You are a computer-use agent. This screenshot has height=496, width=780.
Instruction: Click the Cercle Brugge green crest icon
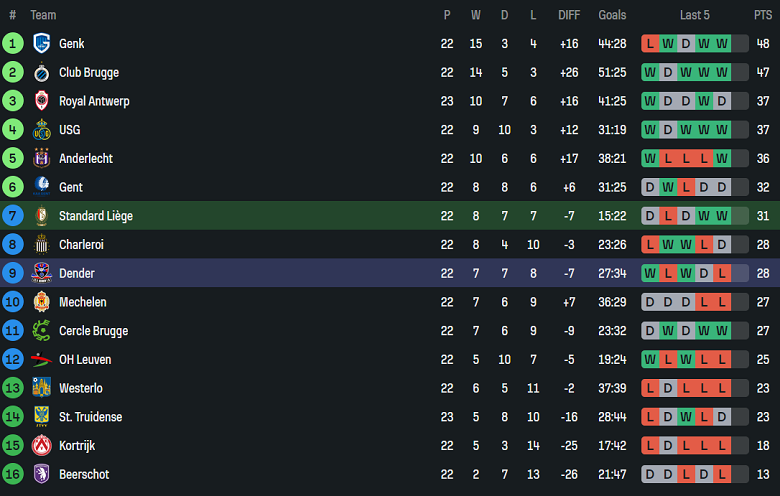click(41, 331)
